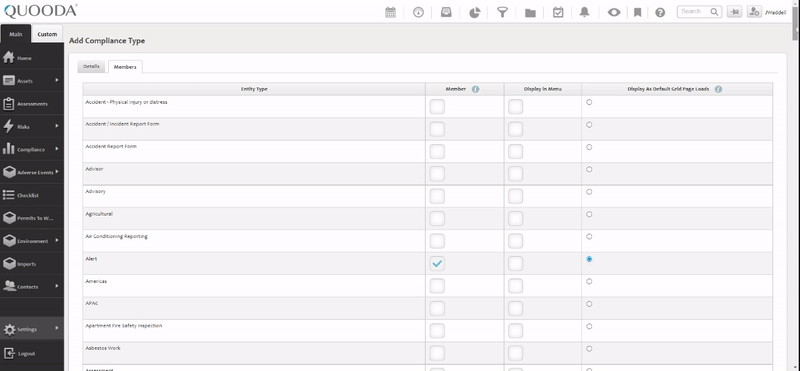The height and width of the screenshot is (371, 800).
Task: Click the QUOODA logo
Action: (x=40, y=11)
